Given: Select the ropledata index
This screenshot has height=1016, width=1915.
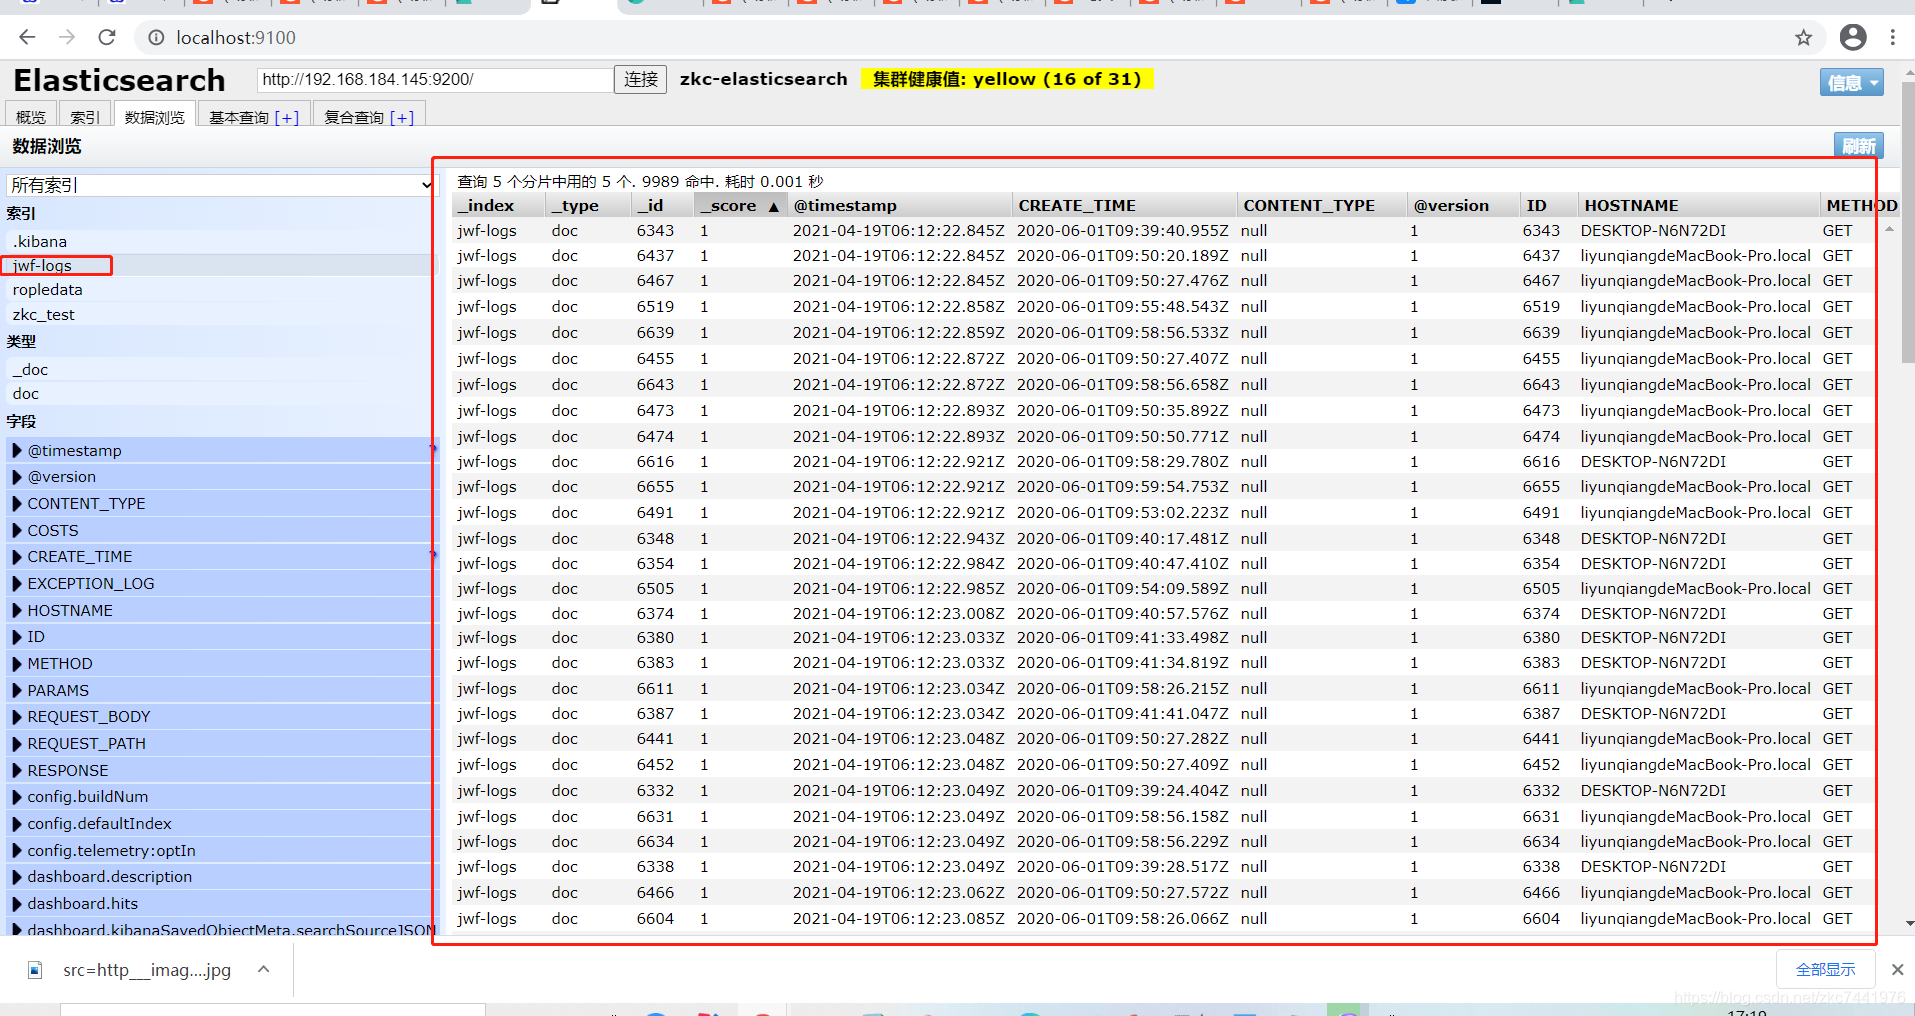Looking at the screenshot, I should coord(221,290).
